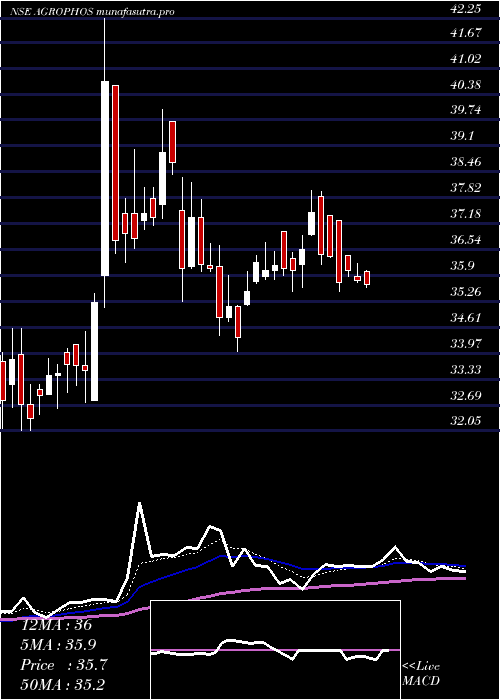Image resolution: width=500 pixels, height=700 pixels.
Task: Click the 33.97 price axis label
Action: 466,343
